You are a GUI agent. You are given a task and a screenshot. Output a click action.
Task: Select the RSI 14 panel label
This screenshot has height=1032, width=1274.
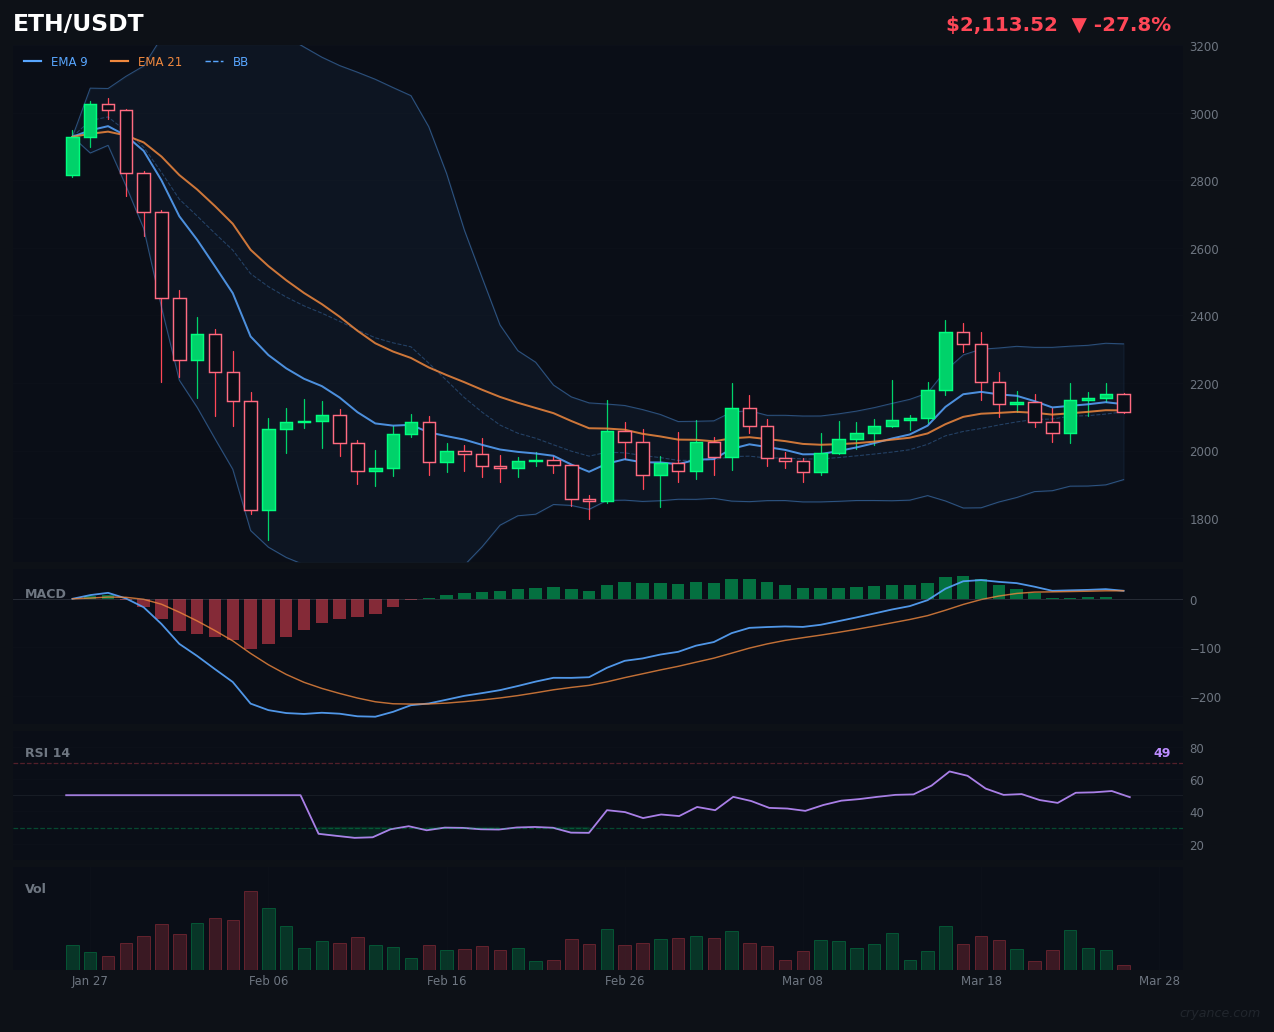49,752
